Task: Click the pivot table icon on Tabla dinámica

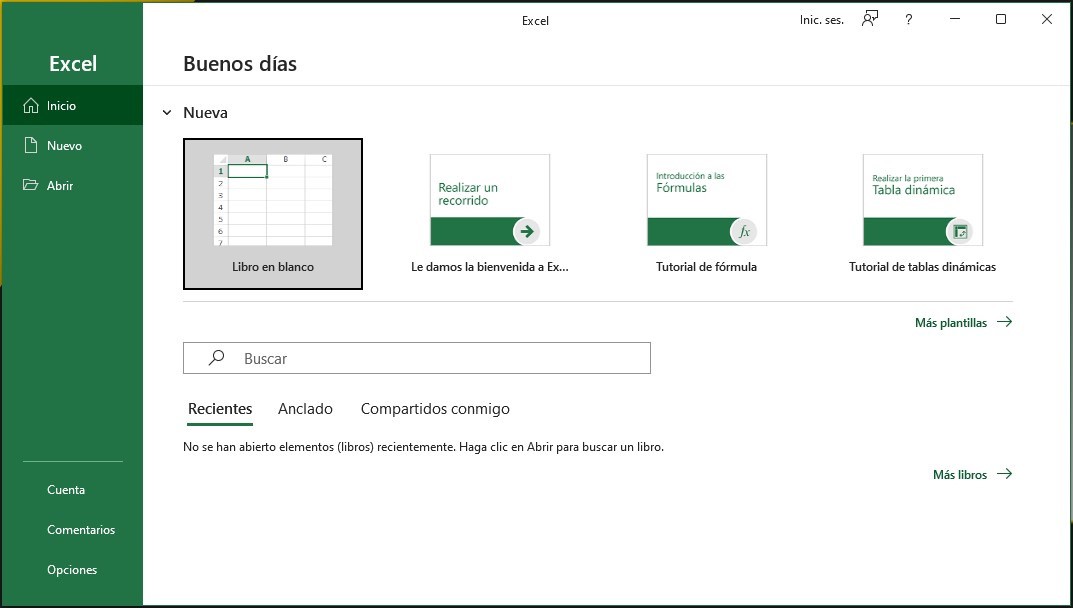Action: click(960, 232)
